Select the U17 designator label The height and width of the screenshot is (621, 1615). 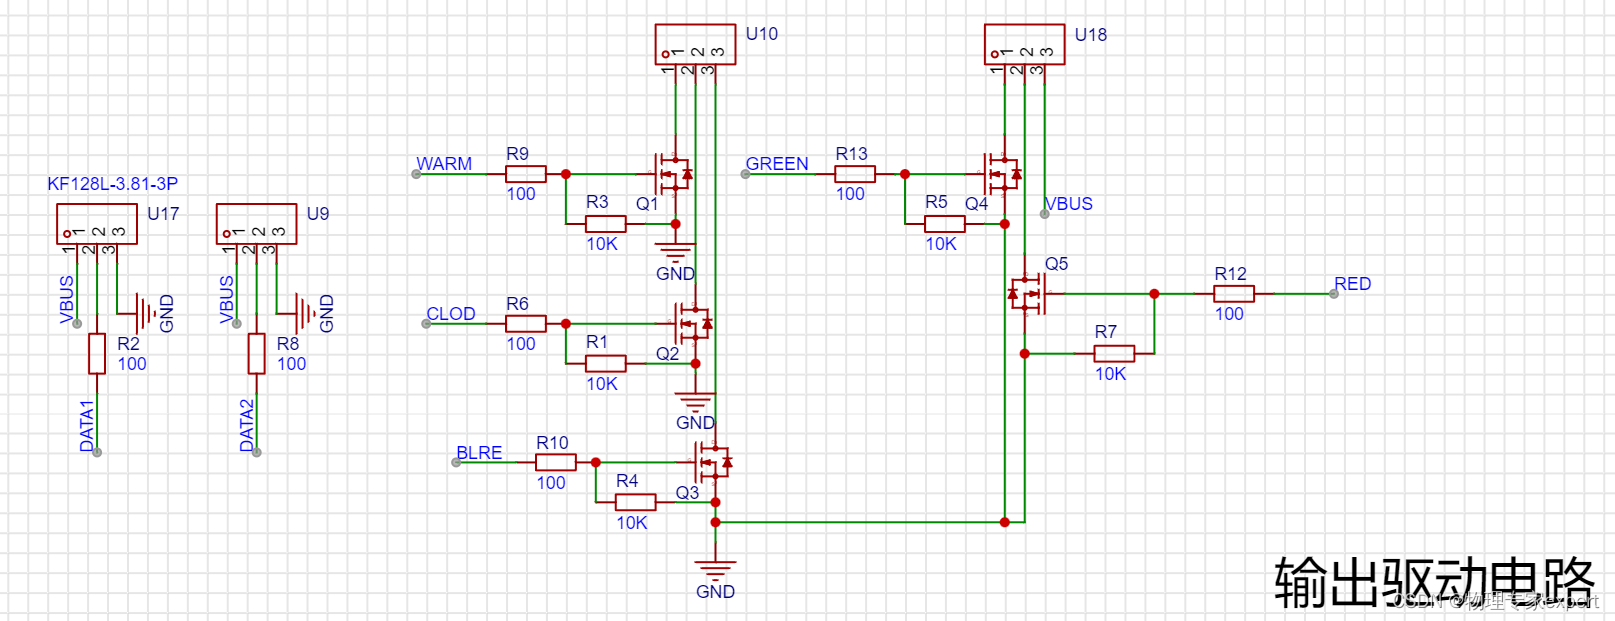(x=163, y=214)
